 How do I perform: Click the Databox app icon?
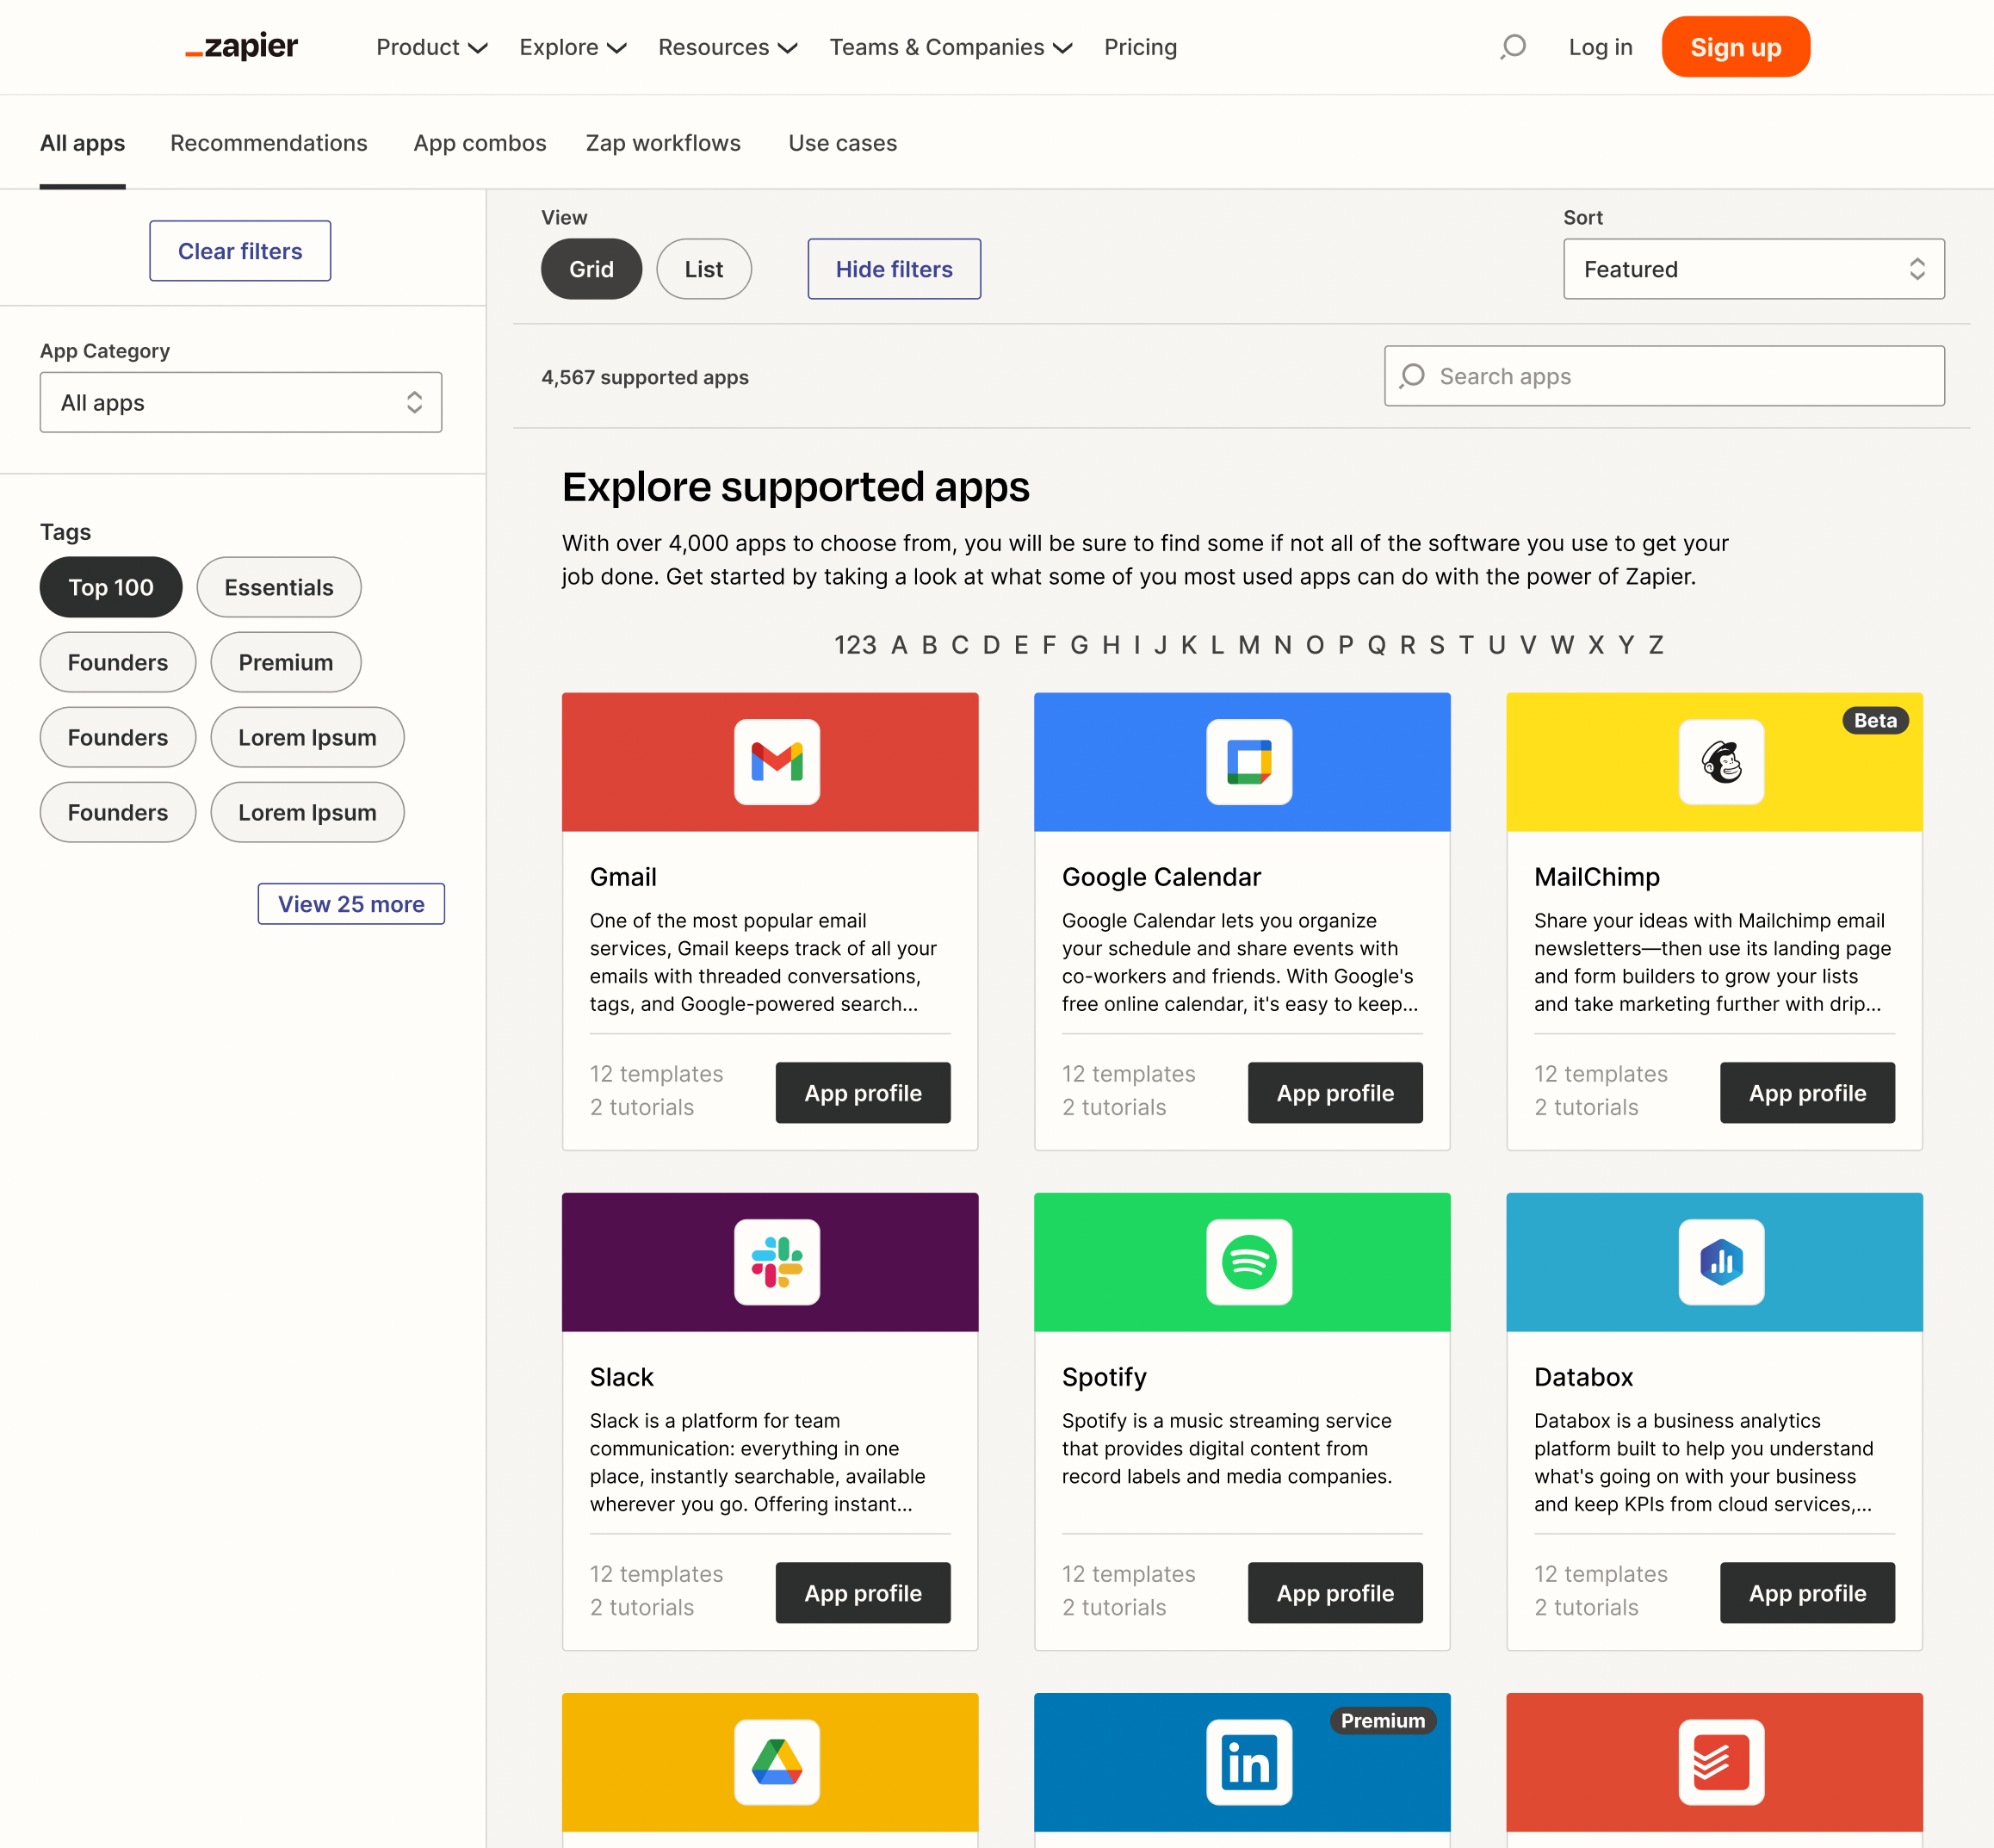tap(1721, 1262)
